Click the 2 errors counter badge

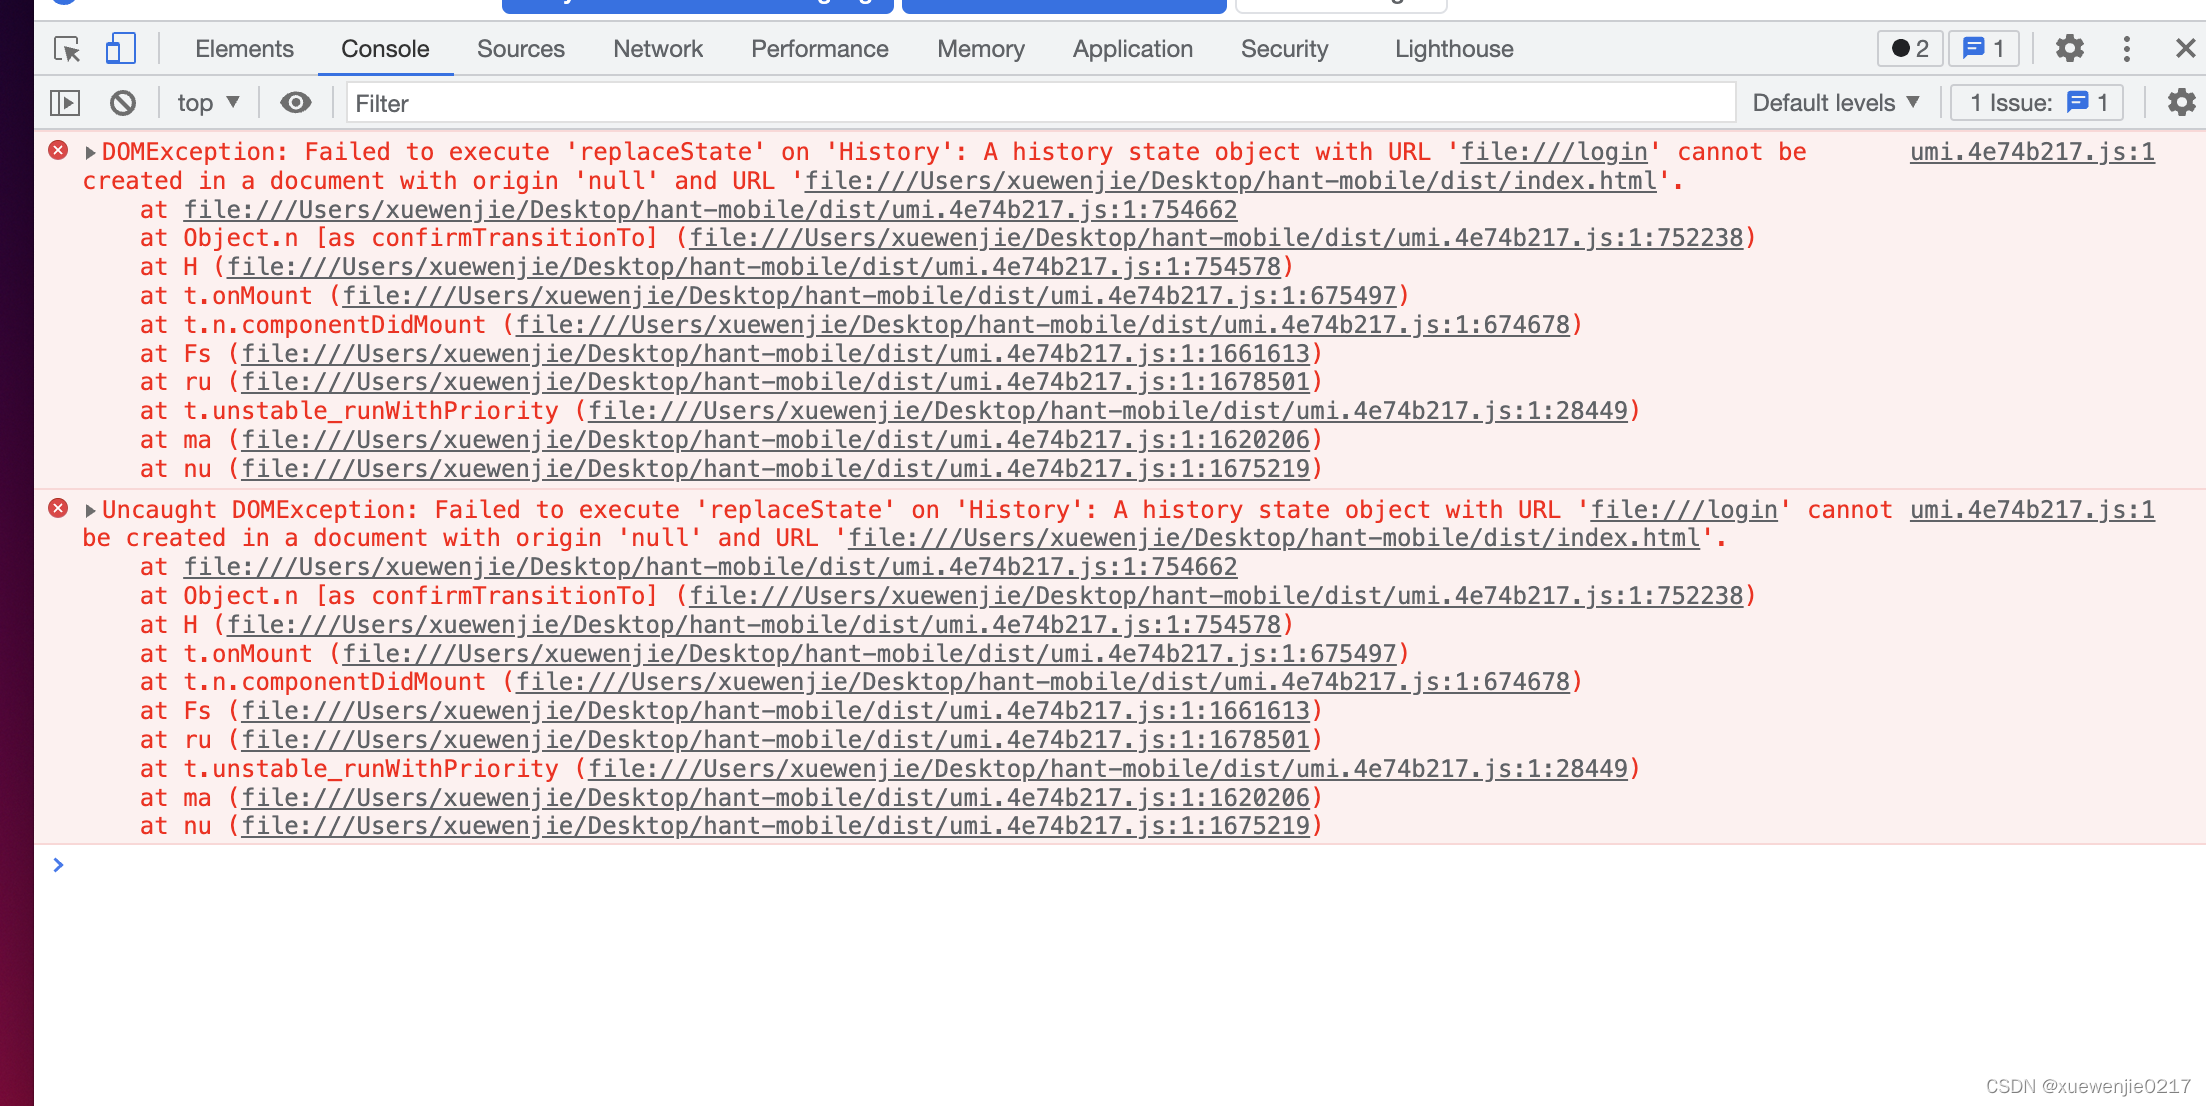(1909, 49)
